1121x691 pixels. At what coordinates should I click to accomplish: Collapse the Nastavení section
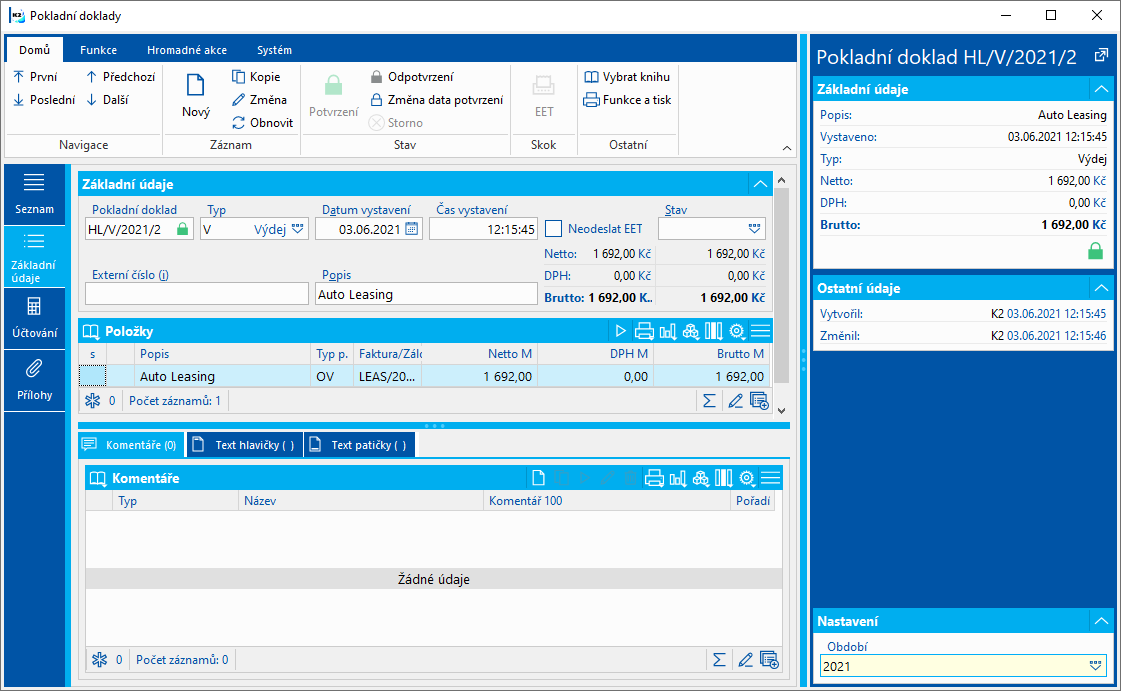pyautogui.click(x=1101, y=621)
